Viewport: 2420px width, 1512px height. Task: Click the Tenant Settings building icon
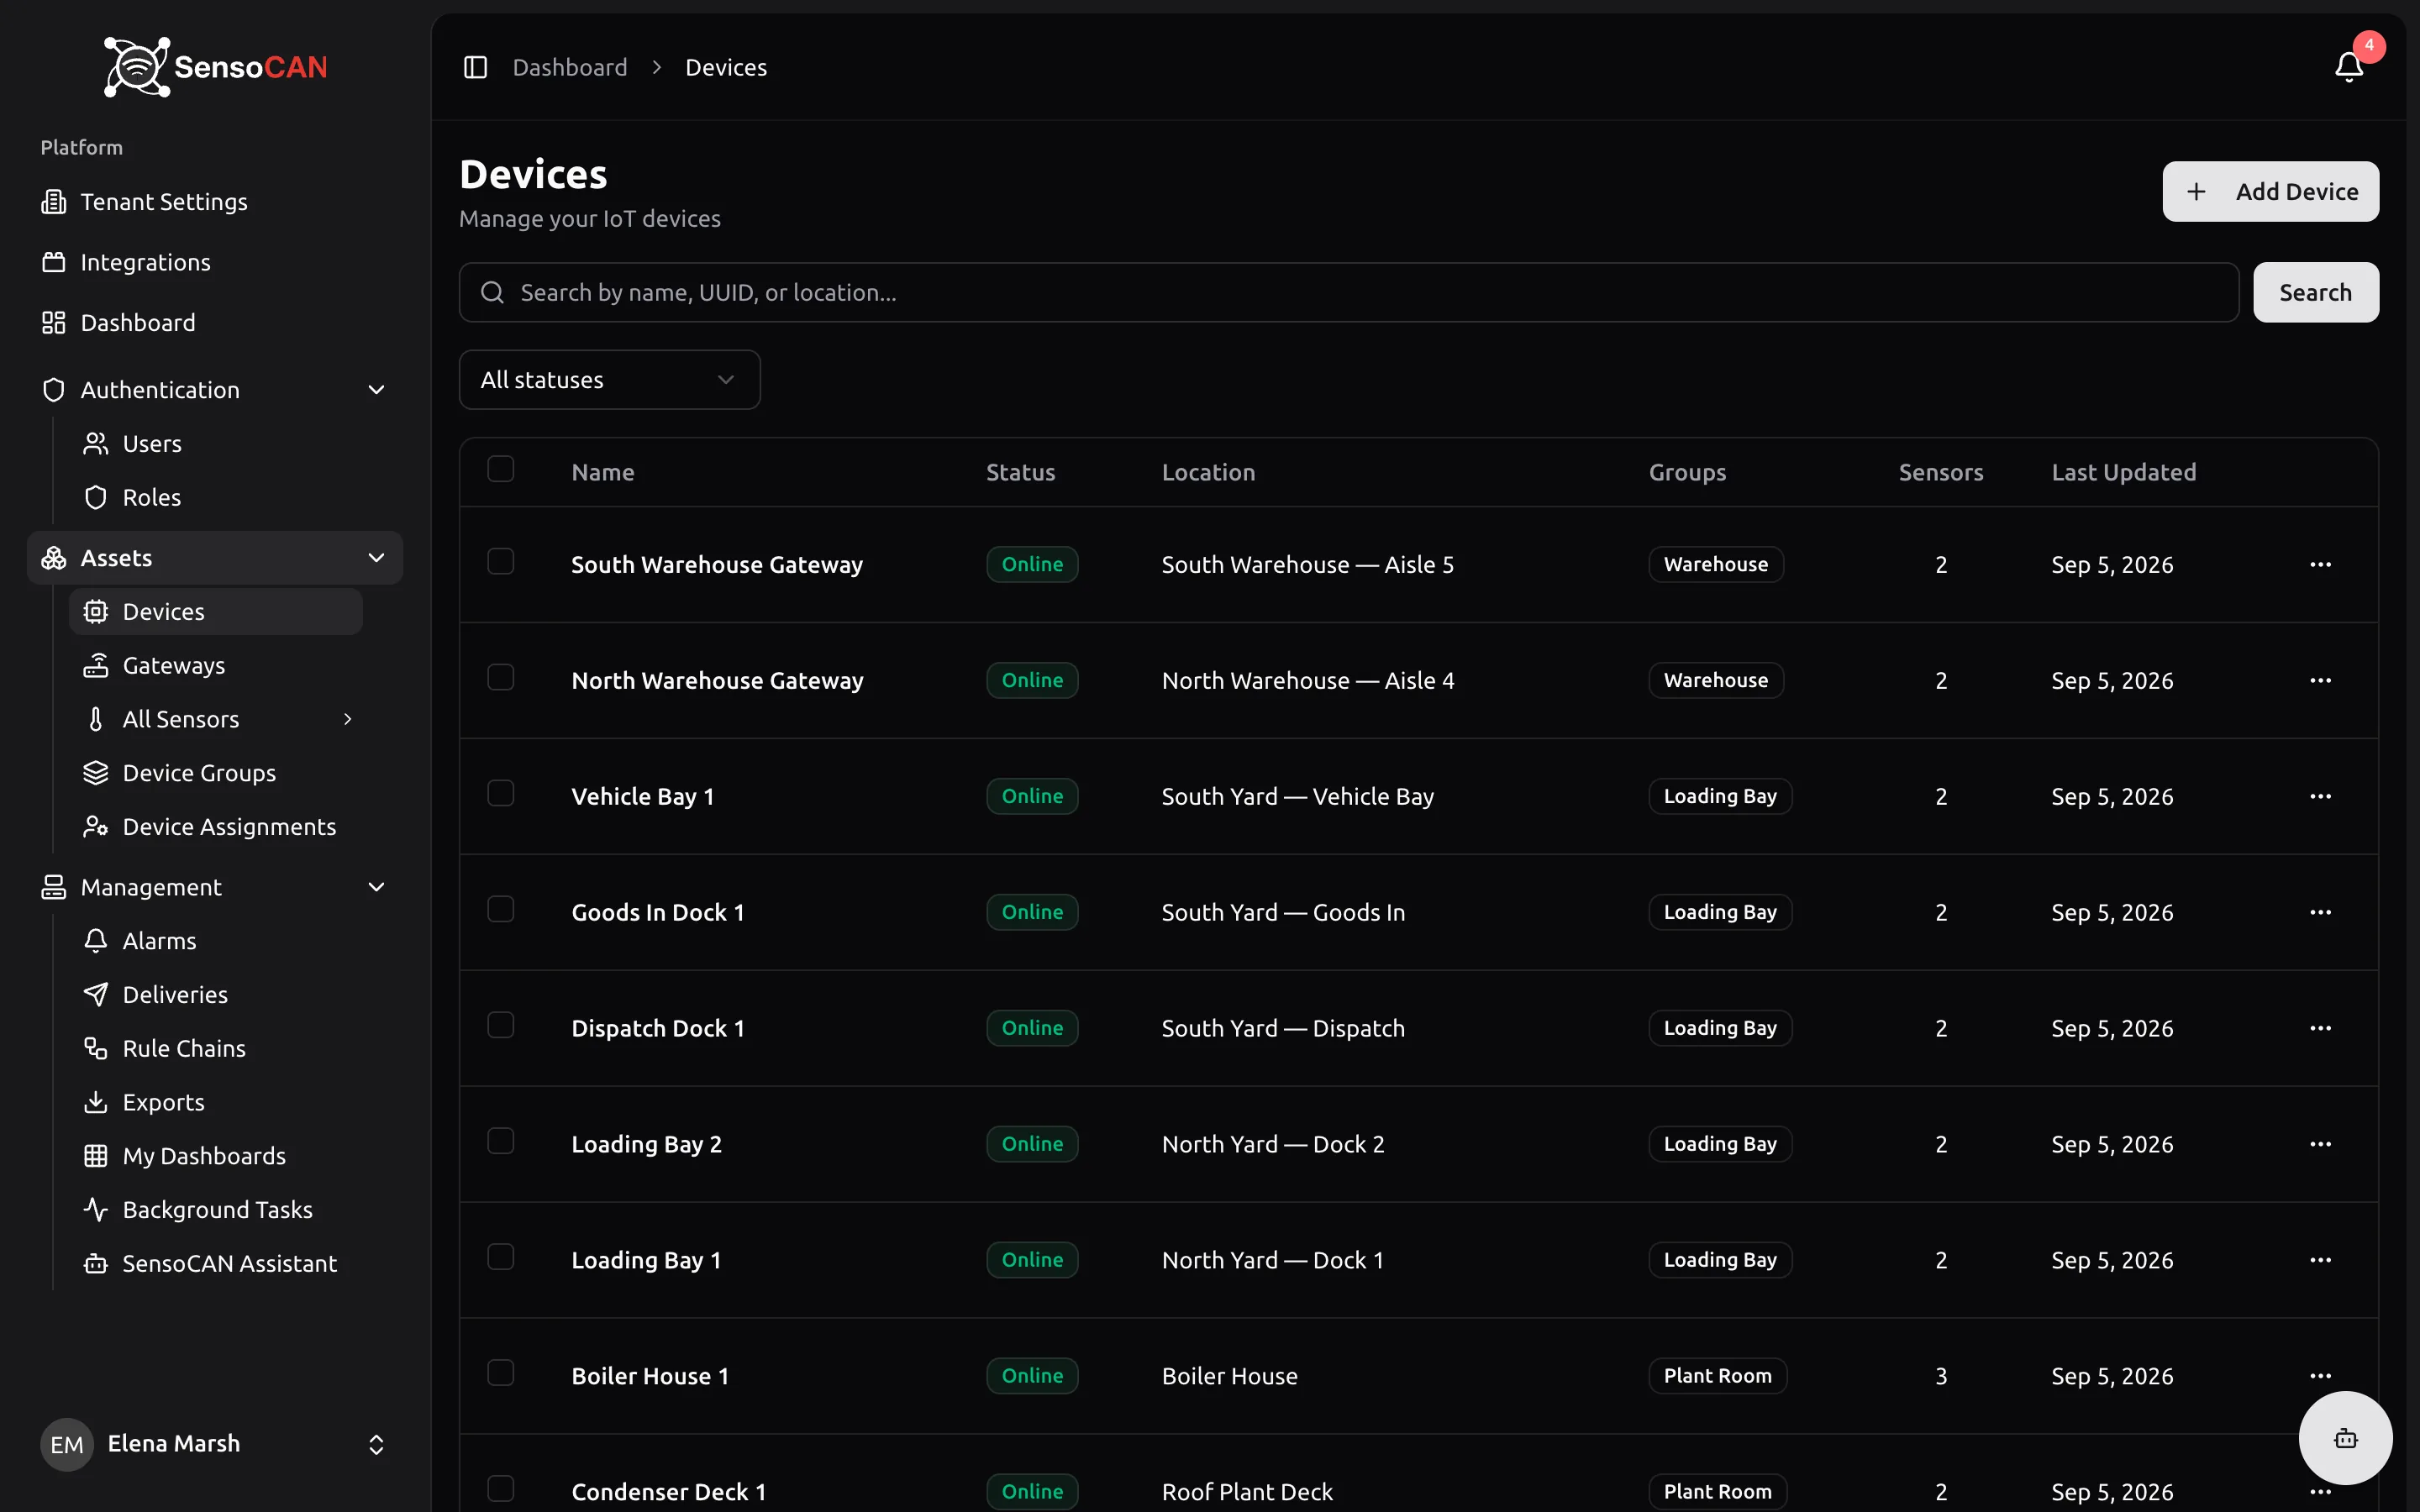coord(54,202)
